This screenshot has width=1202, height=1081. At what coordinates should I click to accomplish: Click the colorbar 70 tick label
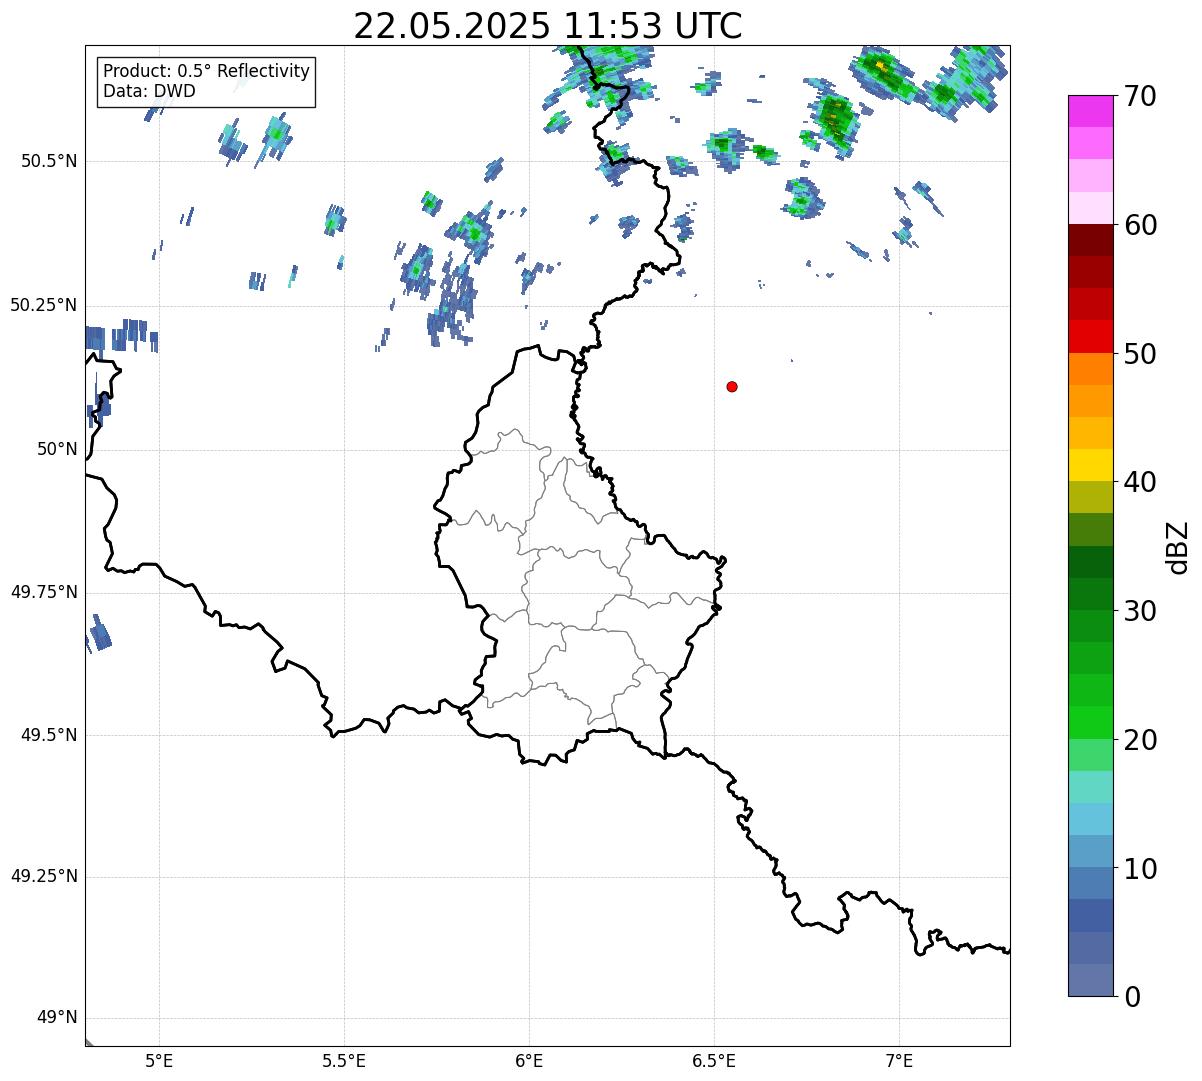click(1141, 96)
